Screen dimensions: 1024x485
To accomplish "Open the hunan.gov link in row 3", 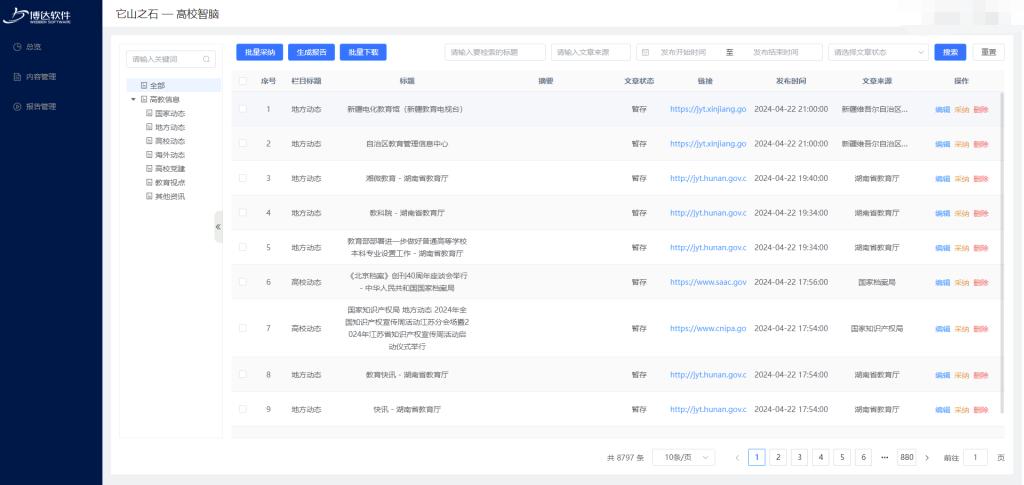I will [x=708, y=178].
